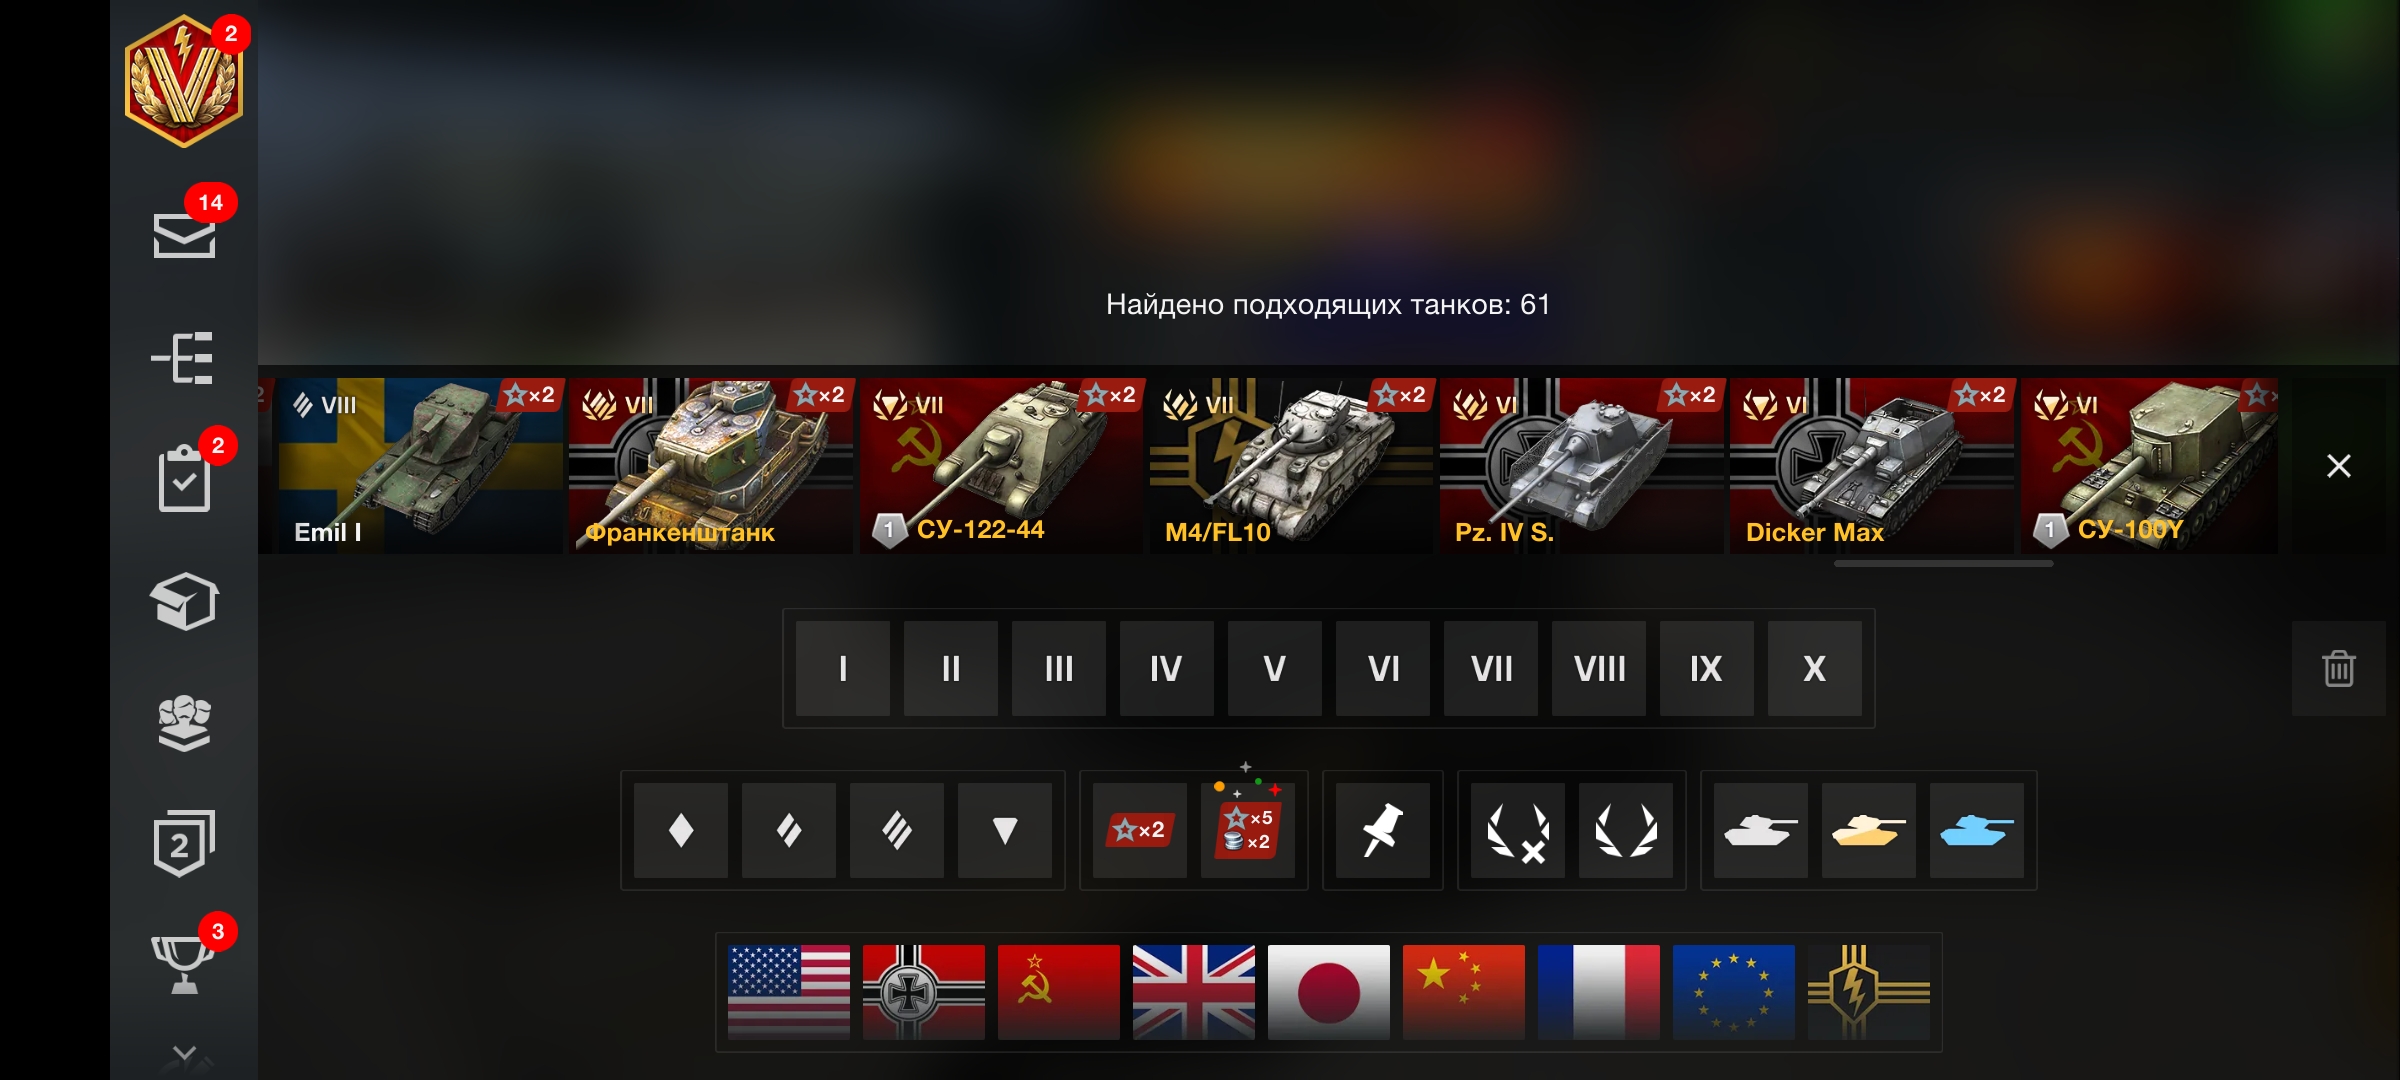Open the premium account V badge
Image resolution: width=2400 pixels, height=1080 pixels.
click(x=184, y=81)
